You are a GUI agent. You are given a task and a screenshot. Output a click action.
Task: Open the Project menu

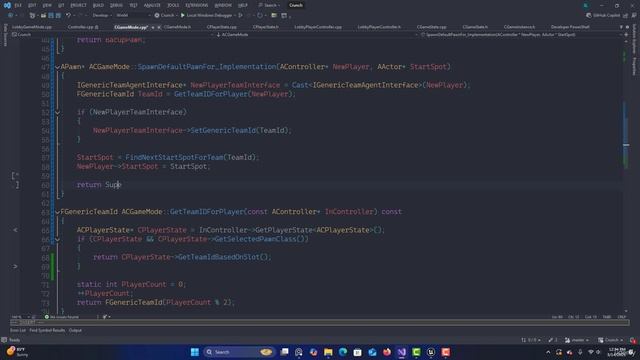(x=78, y=5)
